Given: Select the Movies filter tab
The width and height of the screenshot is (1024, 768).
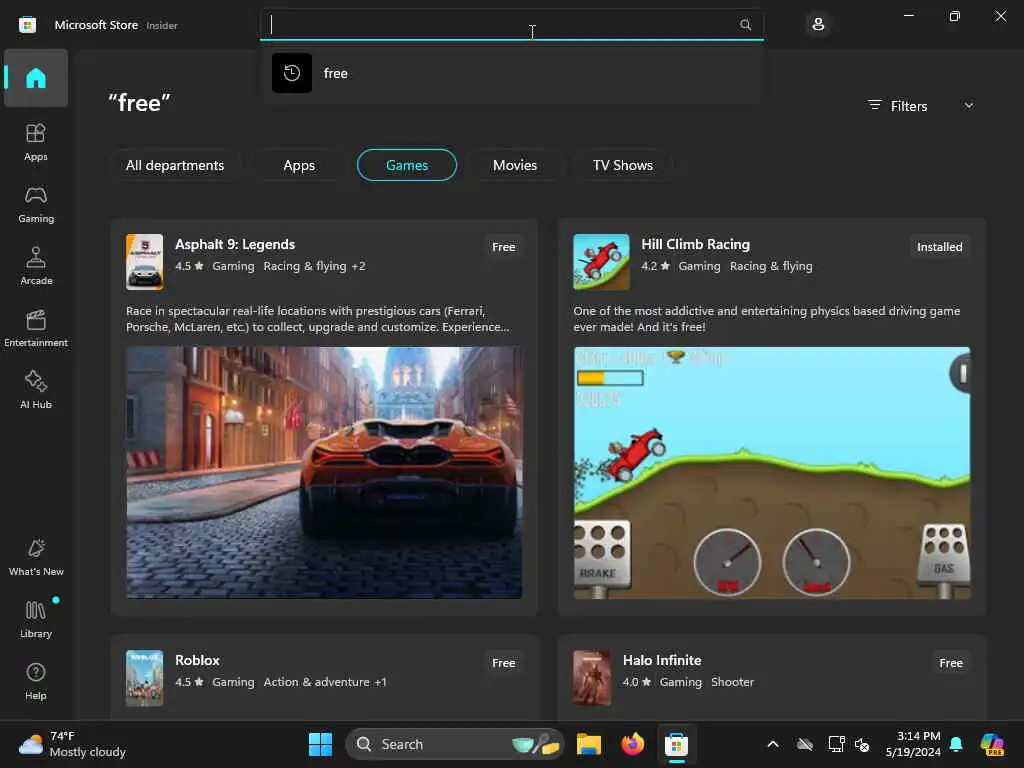Looking at the screenshot, I should [x=515, y=165].
